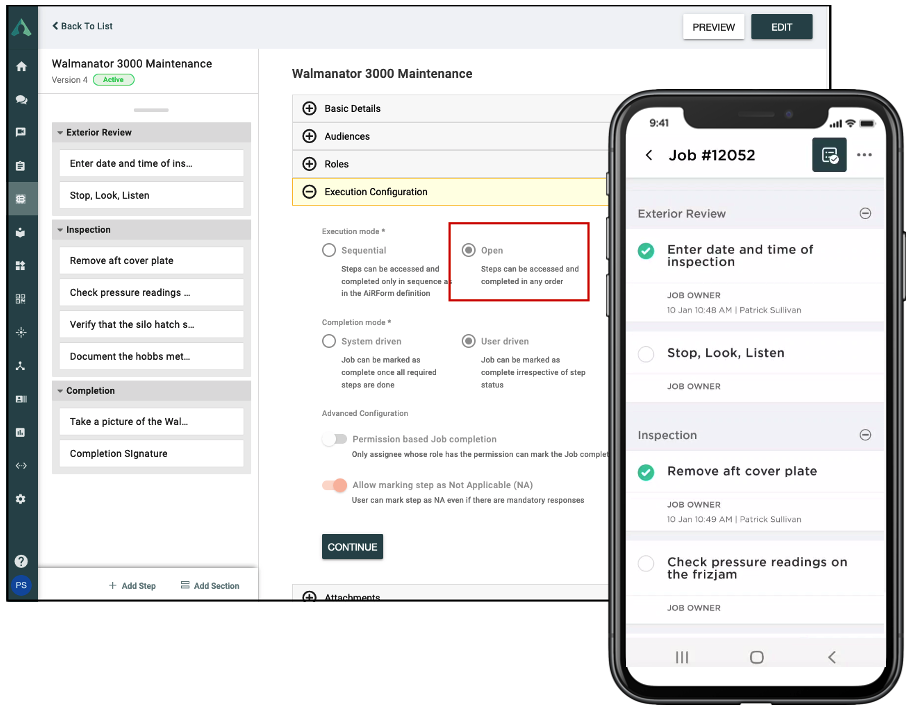Open the QR code icon in sidebar
This screenshot has height=707, width=912.
coord(21,299)
